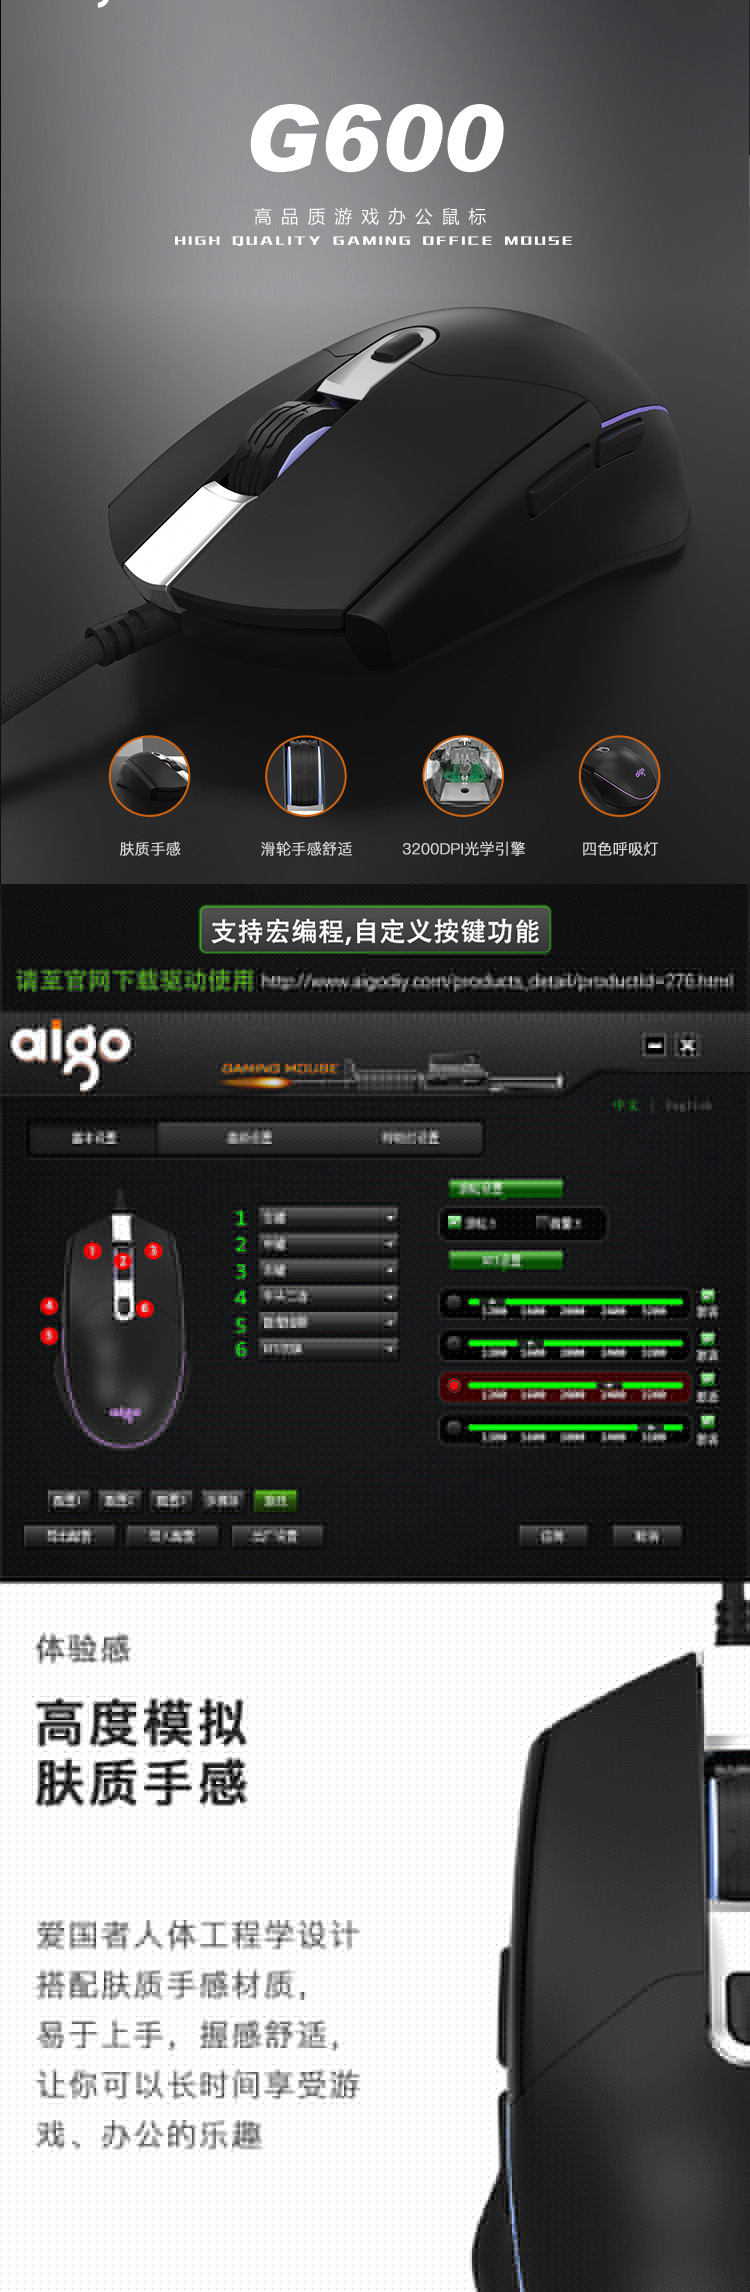Image resolution: width=750 pixels, height=2292 pixels.
Task: Click red marker 3 on mouse diagram
Action: click(153, 1251)
